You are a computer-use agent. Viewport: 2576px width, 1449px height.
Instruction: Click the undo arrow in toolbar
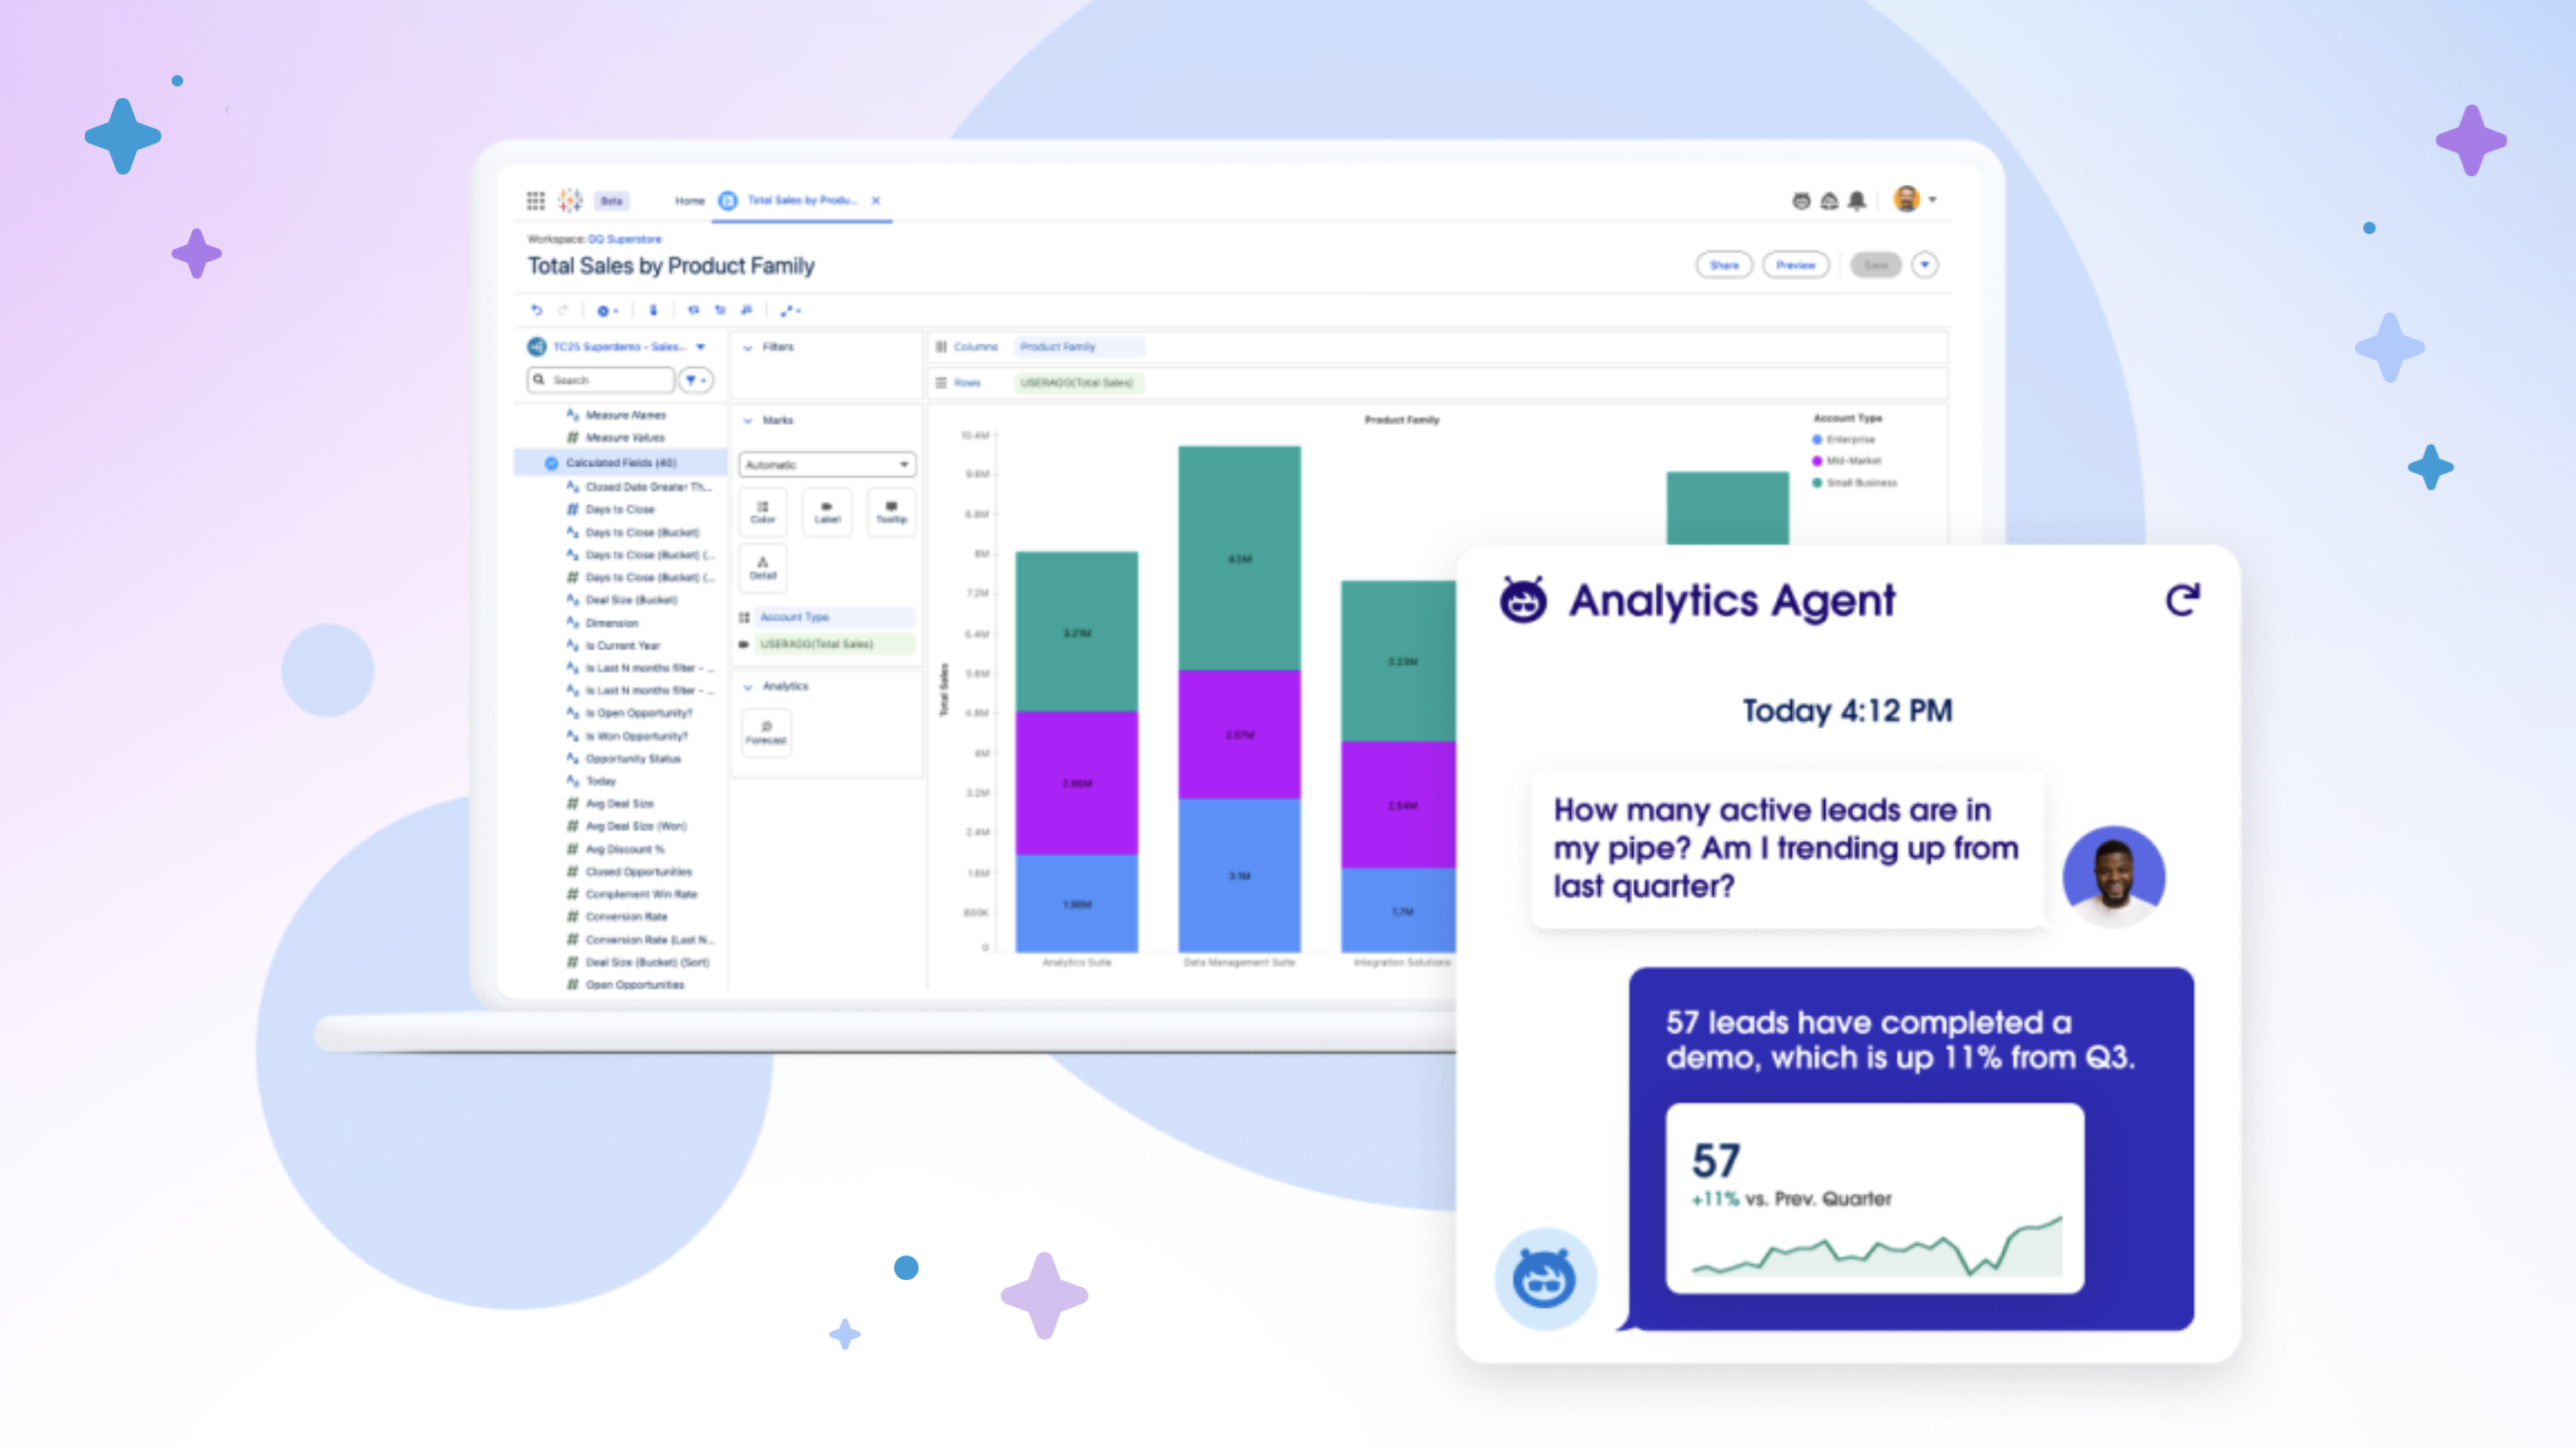(x=536, y=310)
